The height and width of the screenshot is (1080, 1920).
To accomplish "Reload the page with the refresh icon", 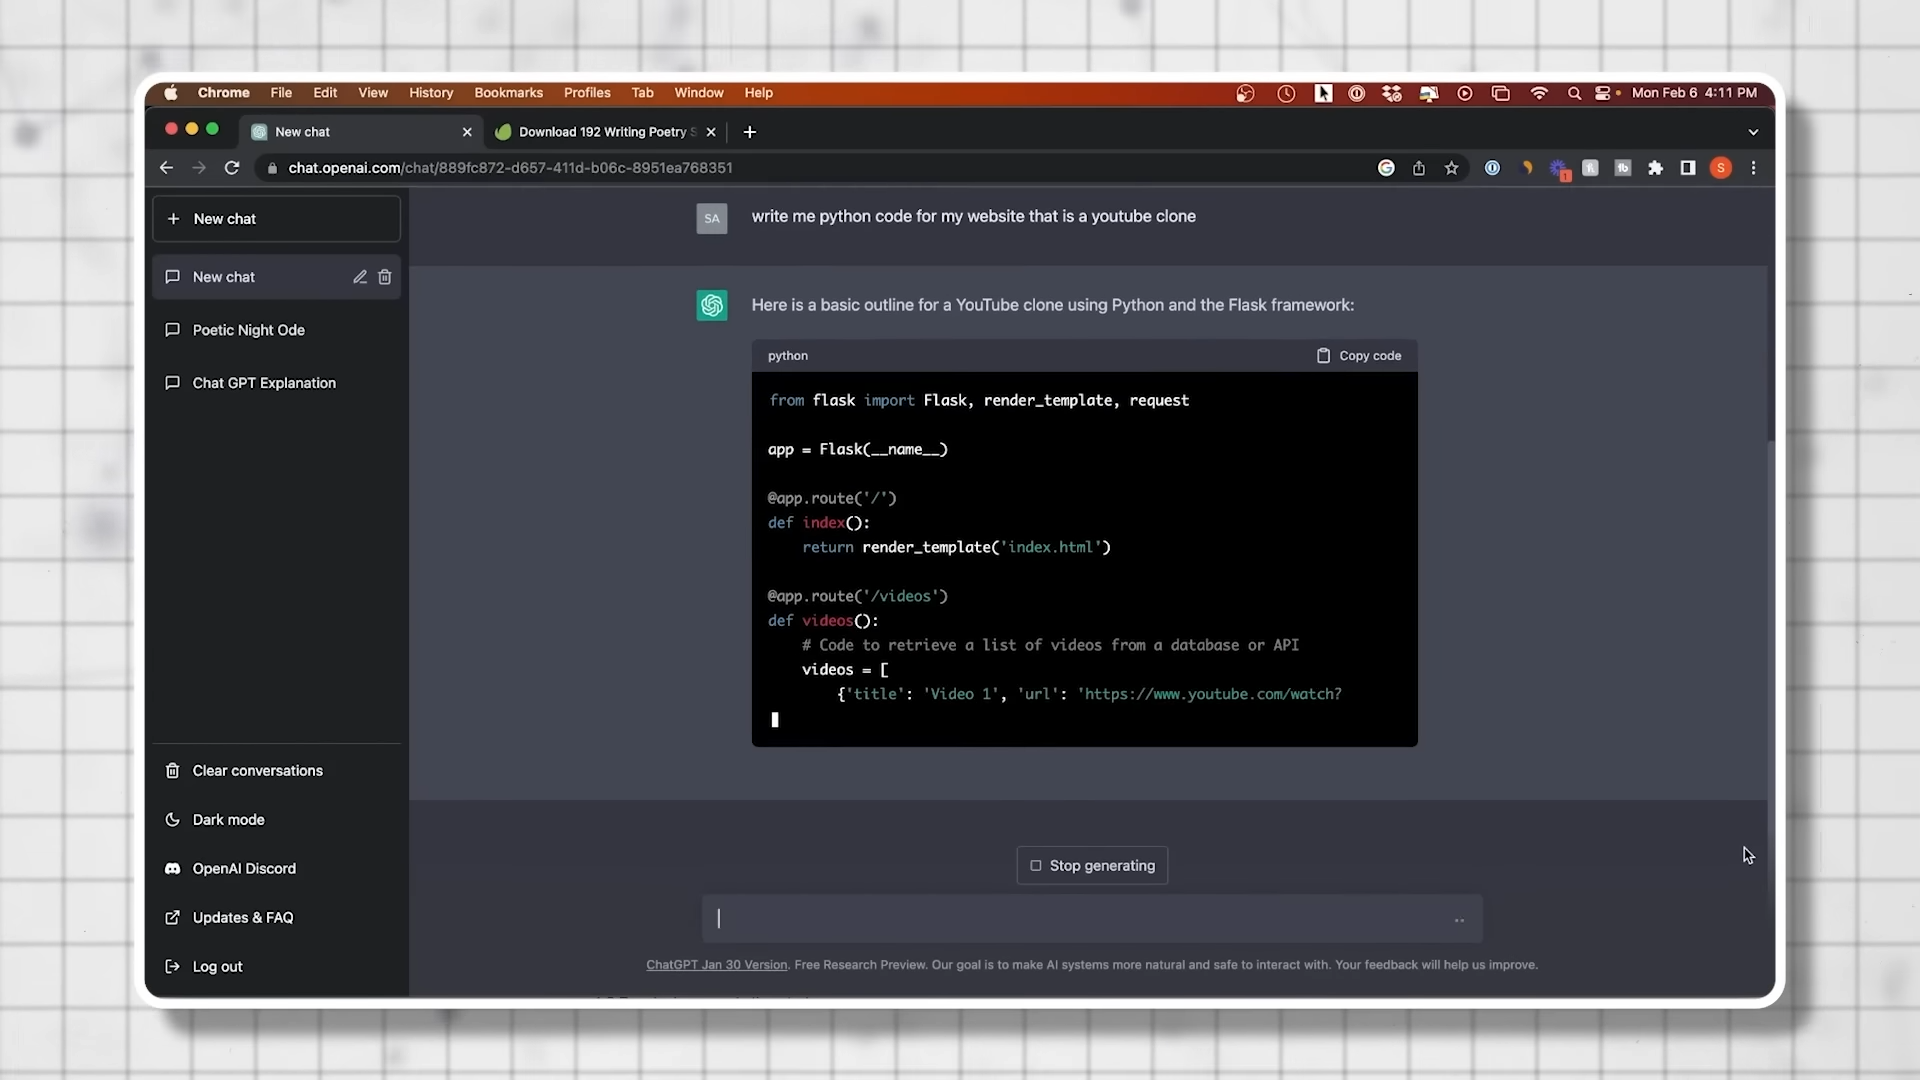I will [x=232, y=168].
